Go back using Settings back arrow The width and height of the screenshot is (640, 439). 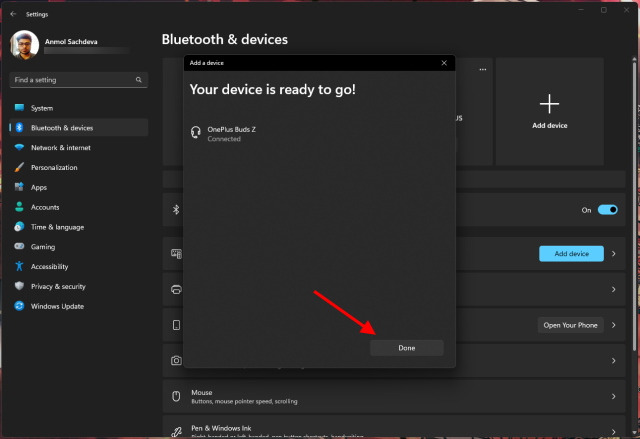[x=13, y=14]
